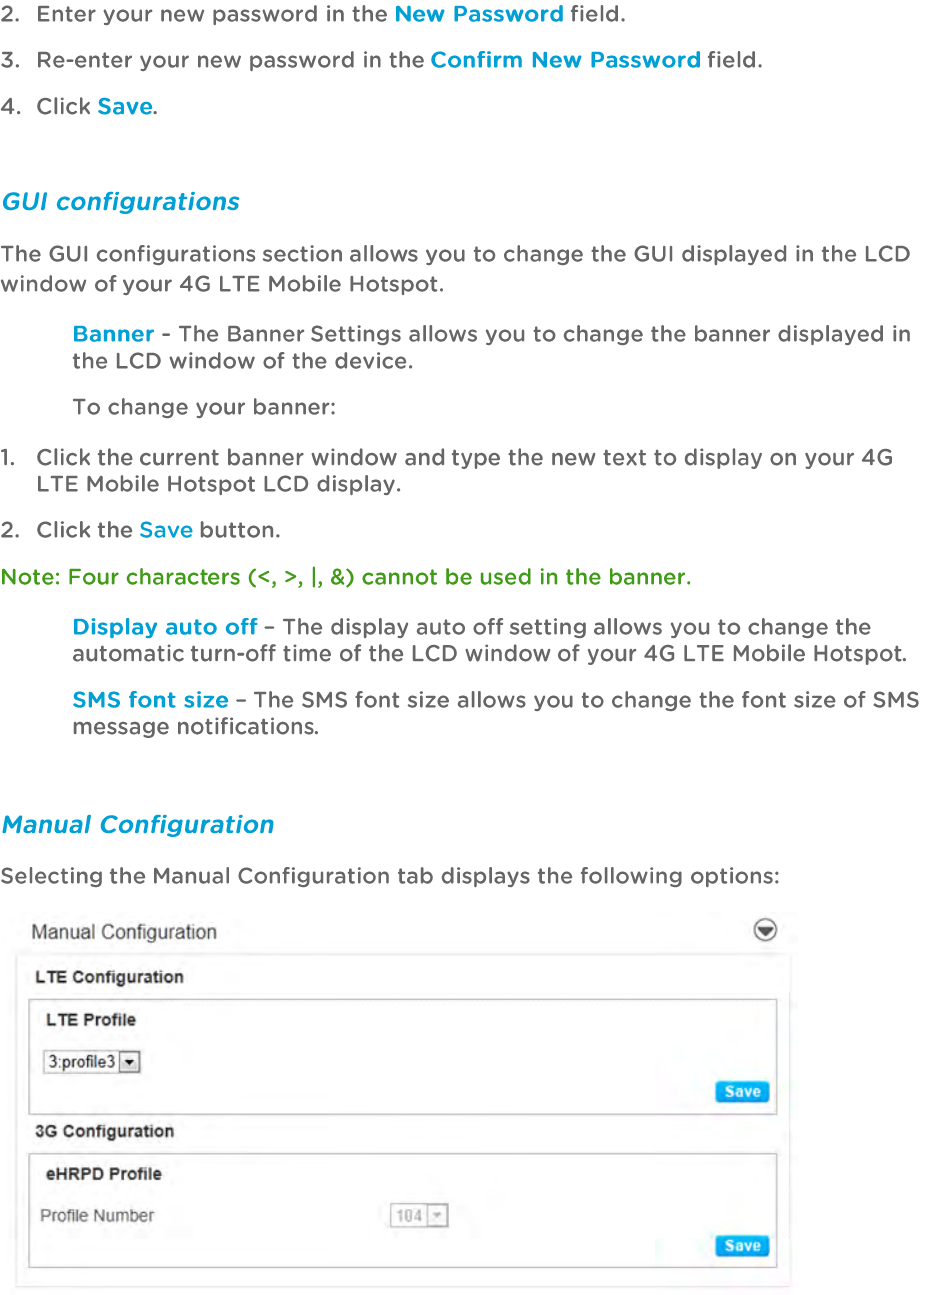Save the eHRPD Profile setting
The height and width of the screenshot is (1295, 931).
click(742, 1246)
